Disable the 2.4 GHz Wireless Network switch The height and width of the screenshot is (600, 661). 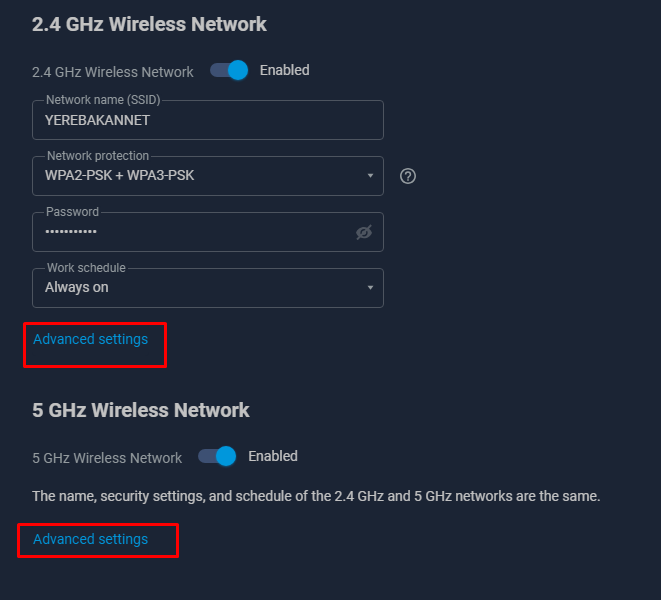click(229, 70)
